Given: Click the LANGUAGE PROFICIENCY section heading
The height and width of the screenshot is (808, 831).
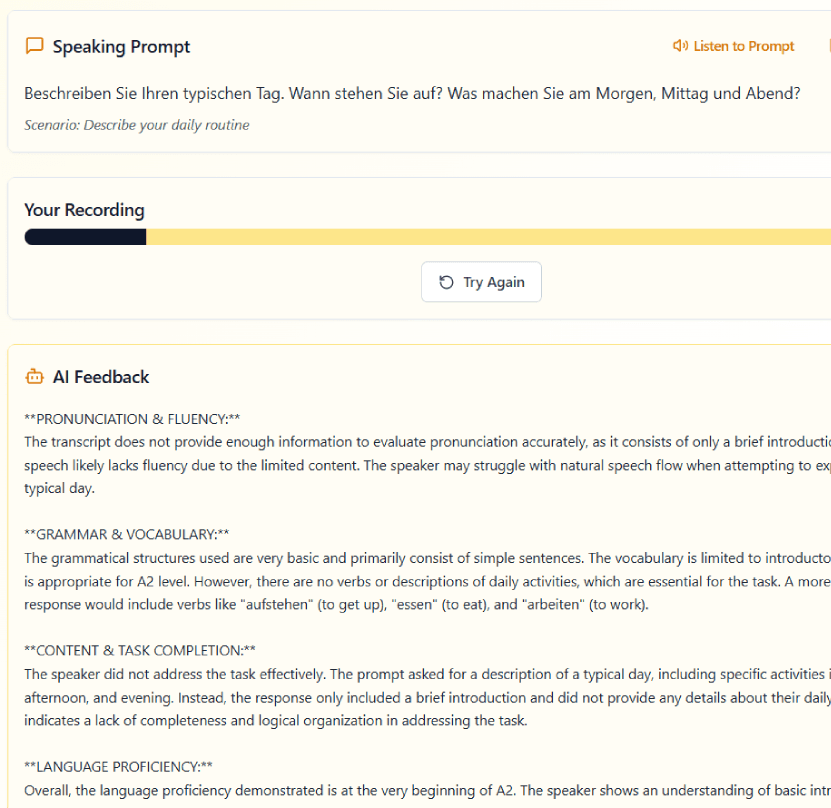Looking at the screenshot, I should pyautogui.click(x=118, y=767).
